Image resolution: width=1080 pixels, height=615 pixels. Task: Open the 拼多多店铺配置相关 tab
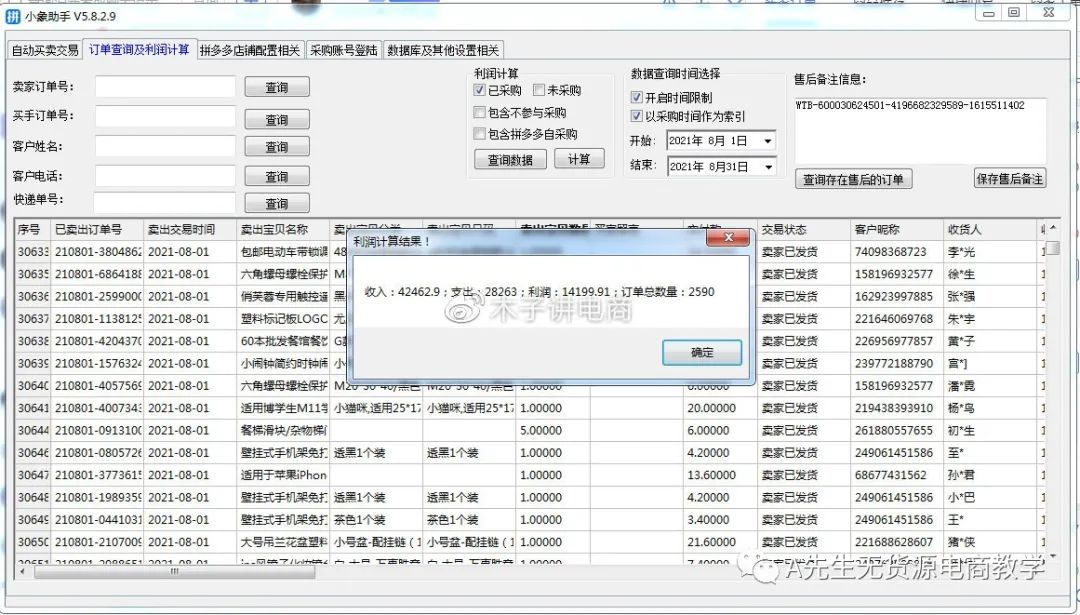click(250, 50)
